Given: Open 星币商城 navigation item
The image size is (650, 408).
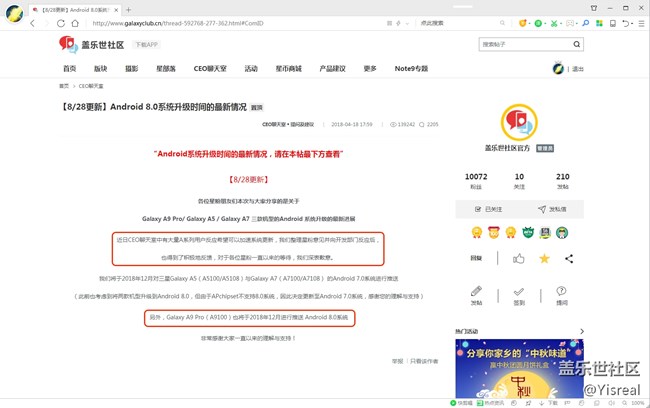Looking at the screenshot, I should (x=289, y=68).
